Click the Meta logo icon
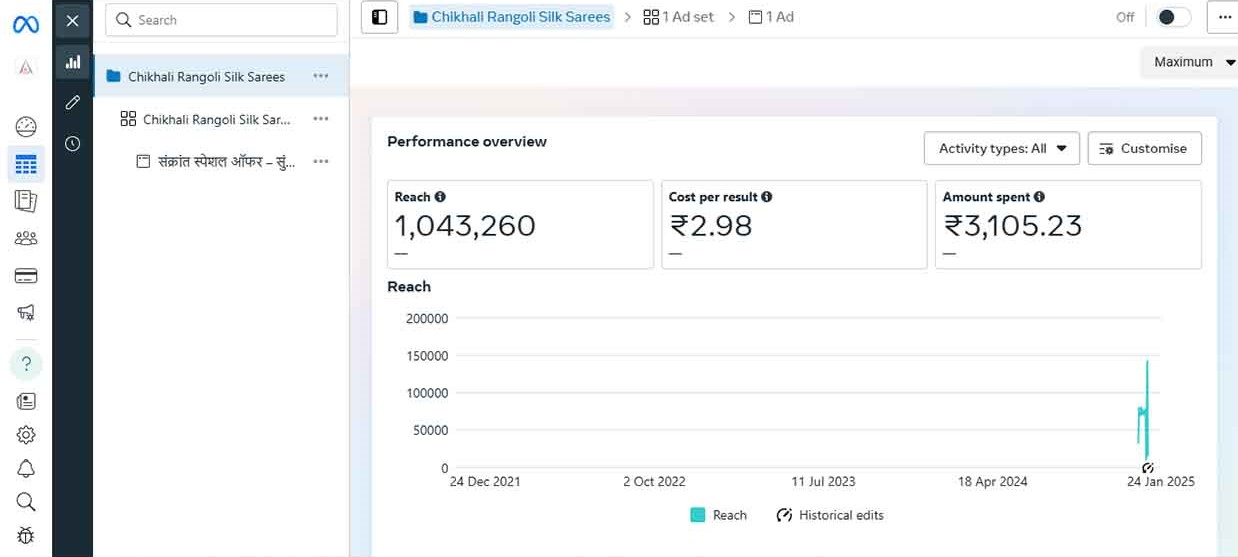 [x=26, y=25]
